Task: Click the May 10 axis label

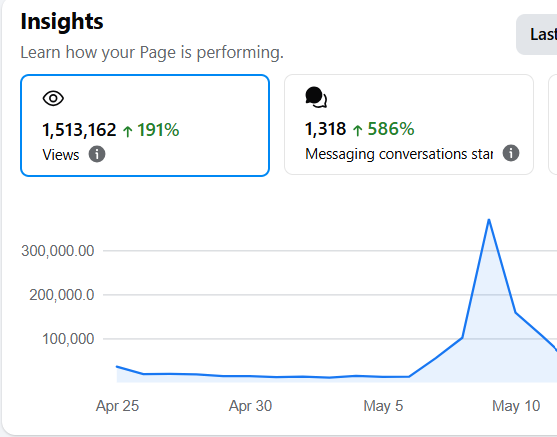Action: coord(516,406)
